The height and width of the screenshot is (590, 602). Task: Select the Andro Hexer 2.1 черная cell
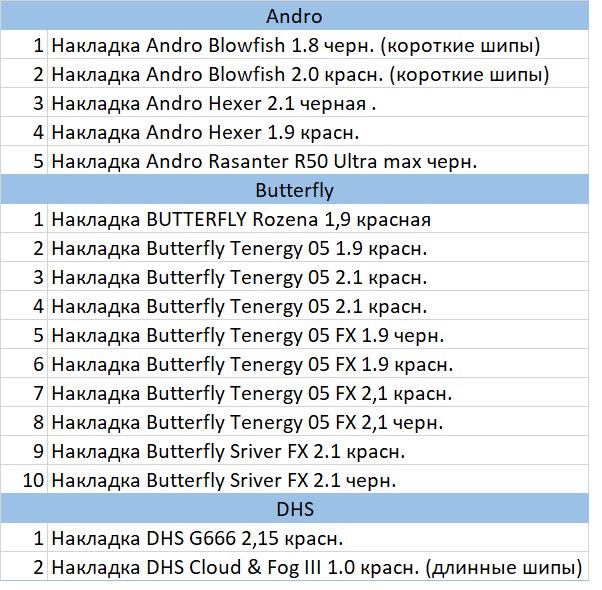point(318,103)
